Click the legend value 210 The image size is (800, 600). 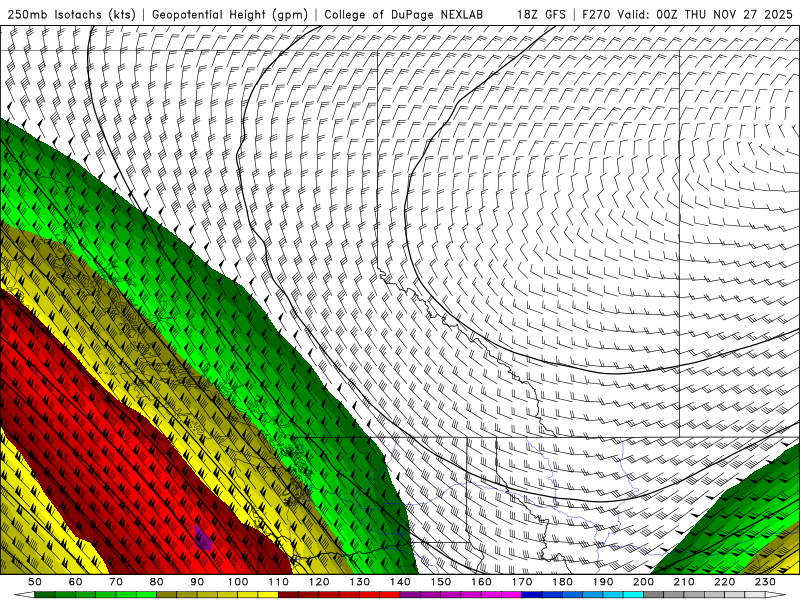tap(684, 582)
